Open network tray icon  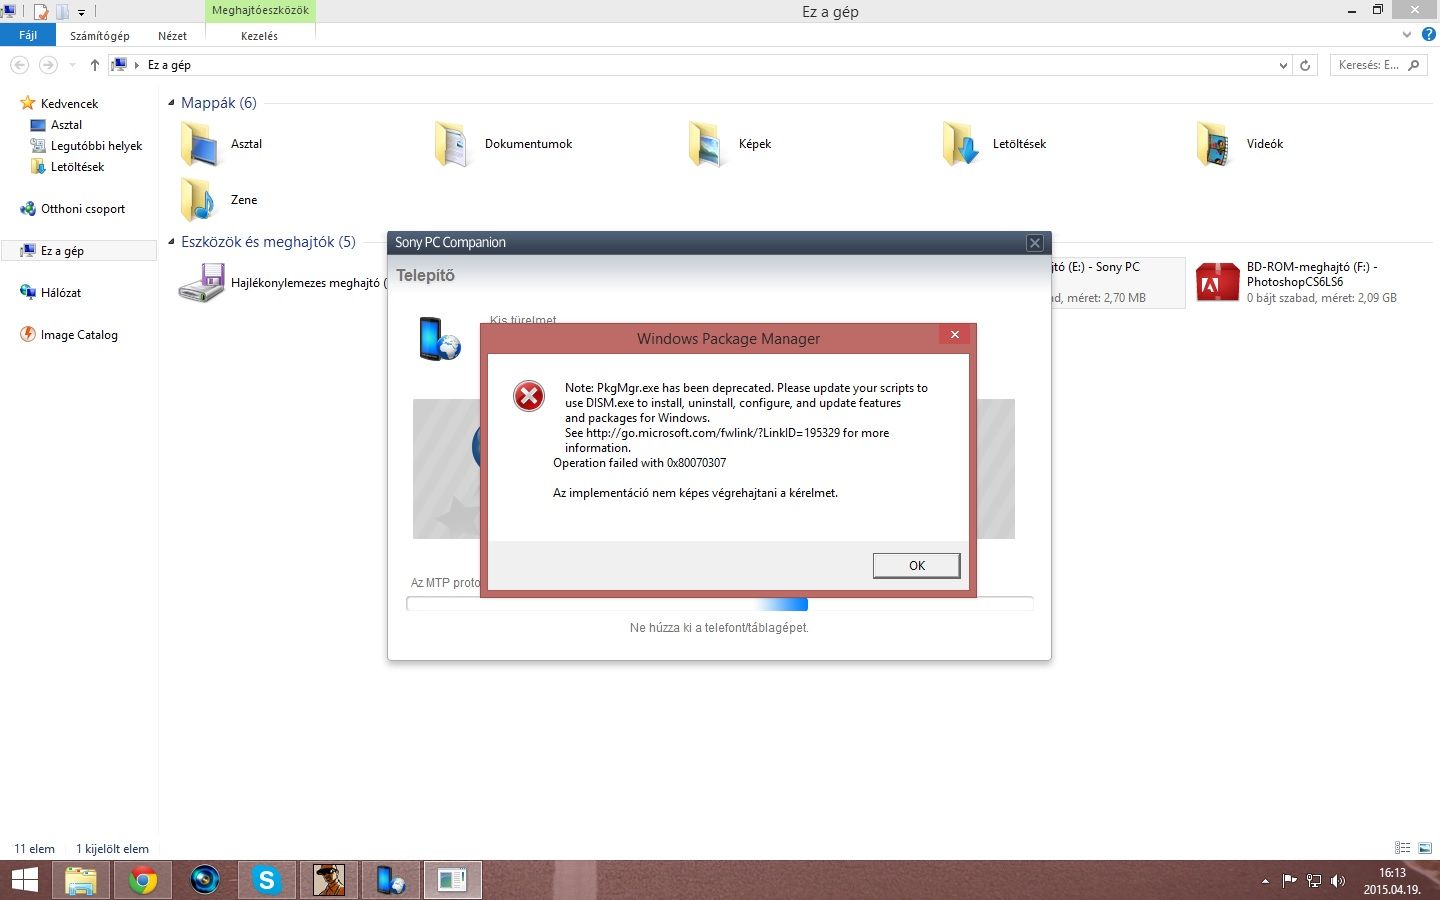click(1314, 881)
